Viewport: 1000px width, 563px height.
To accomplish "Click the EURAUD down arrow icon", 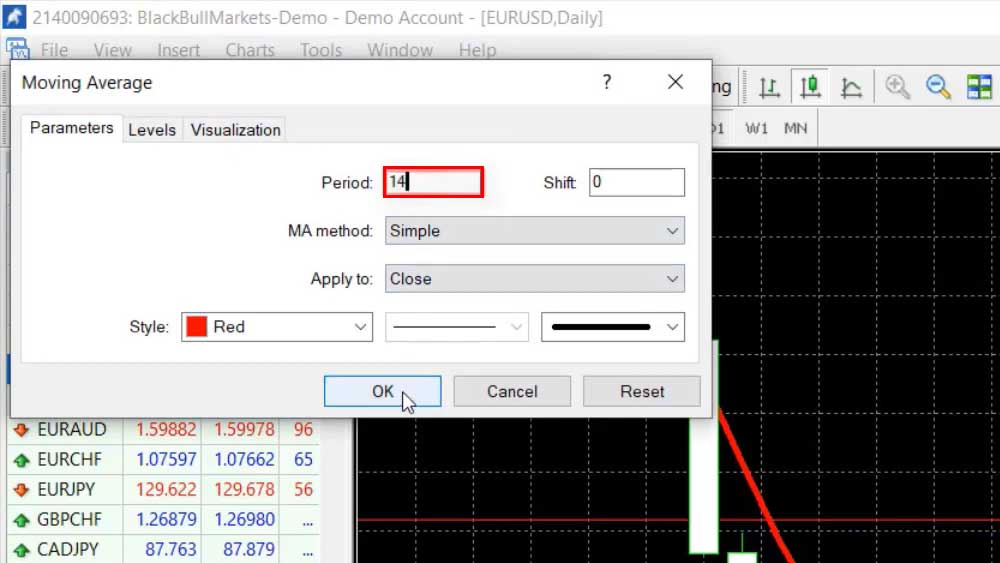I will [x=21, y=430].
